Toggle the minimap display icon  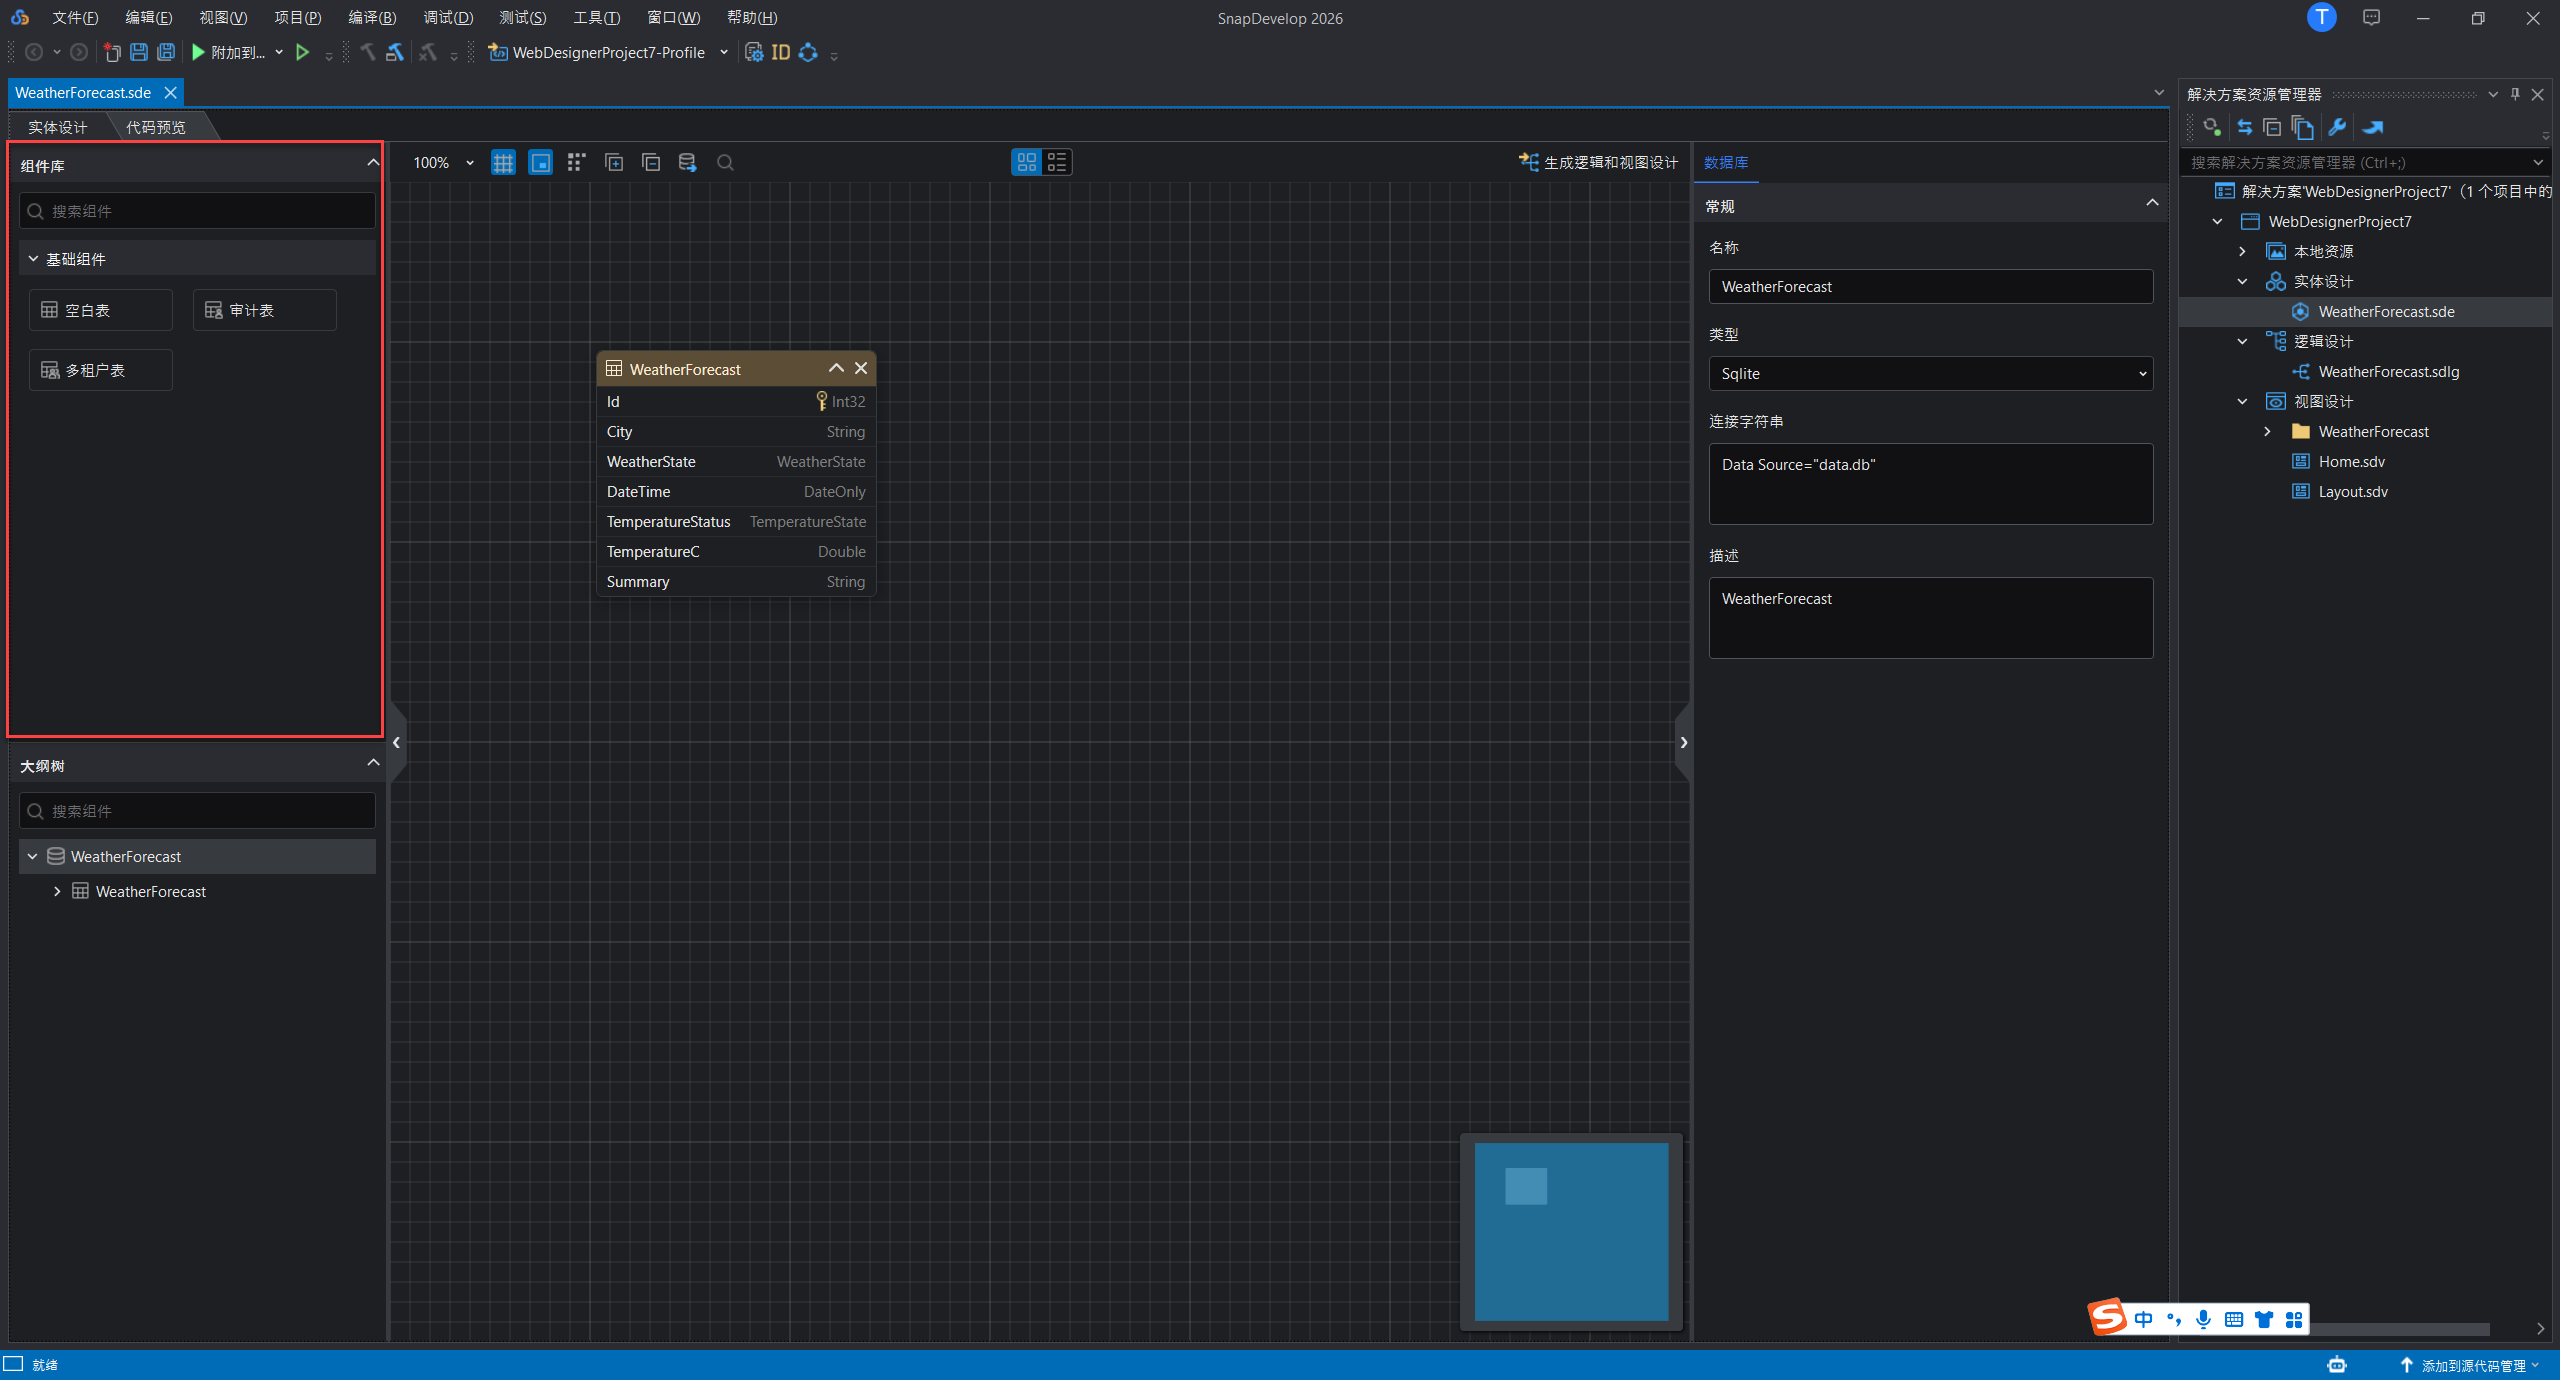[x=540, y=162]
